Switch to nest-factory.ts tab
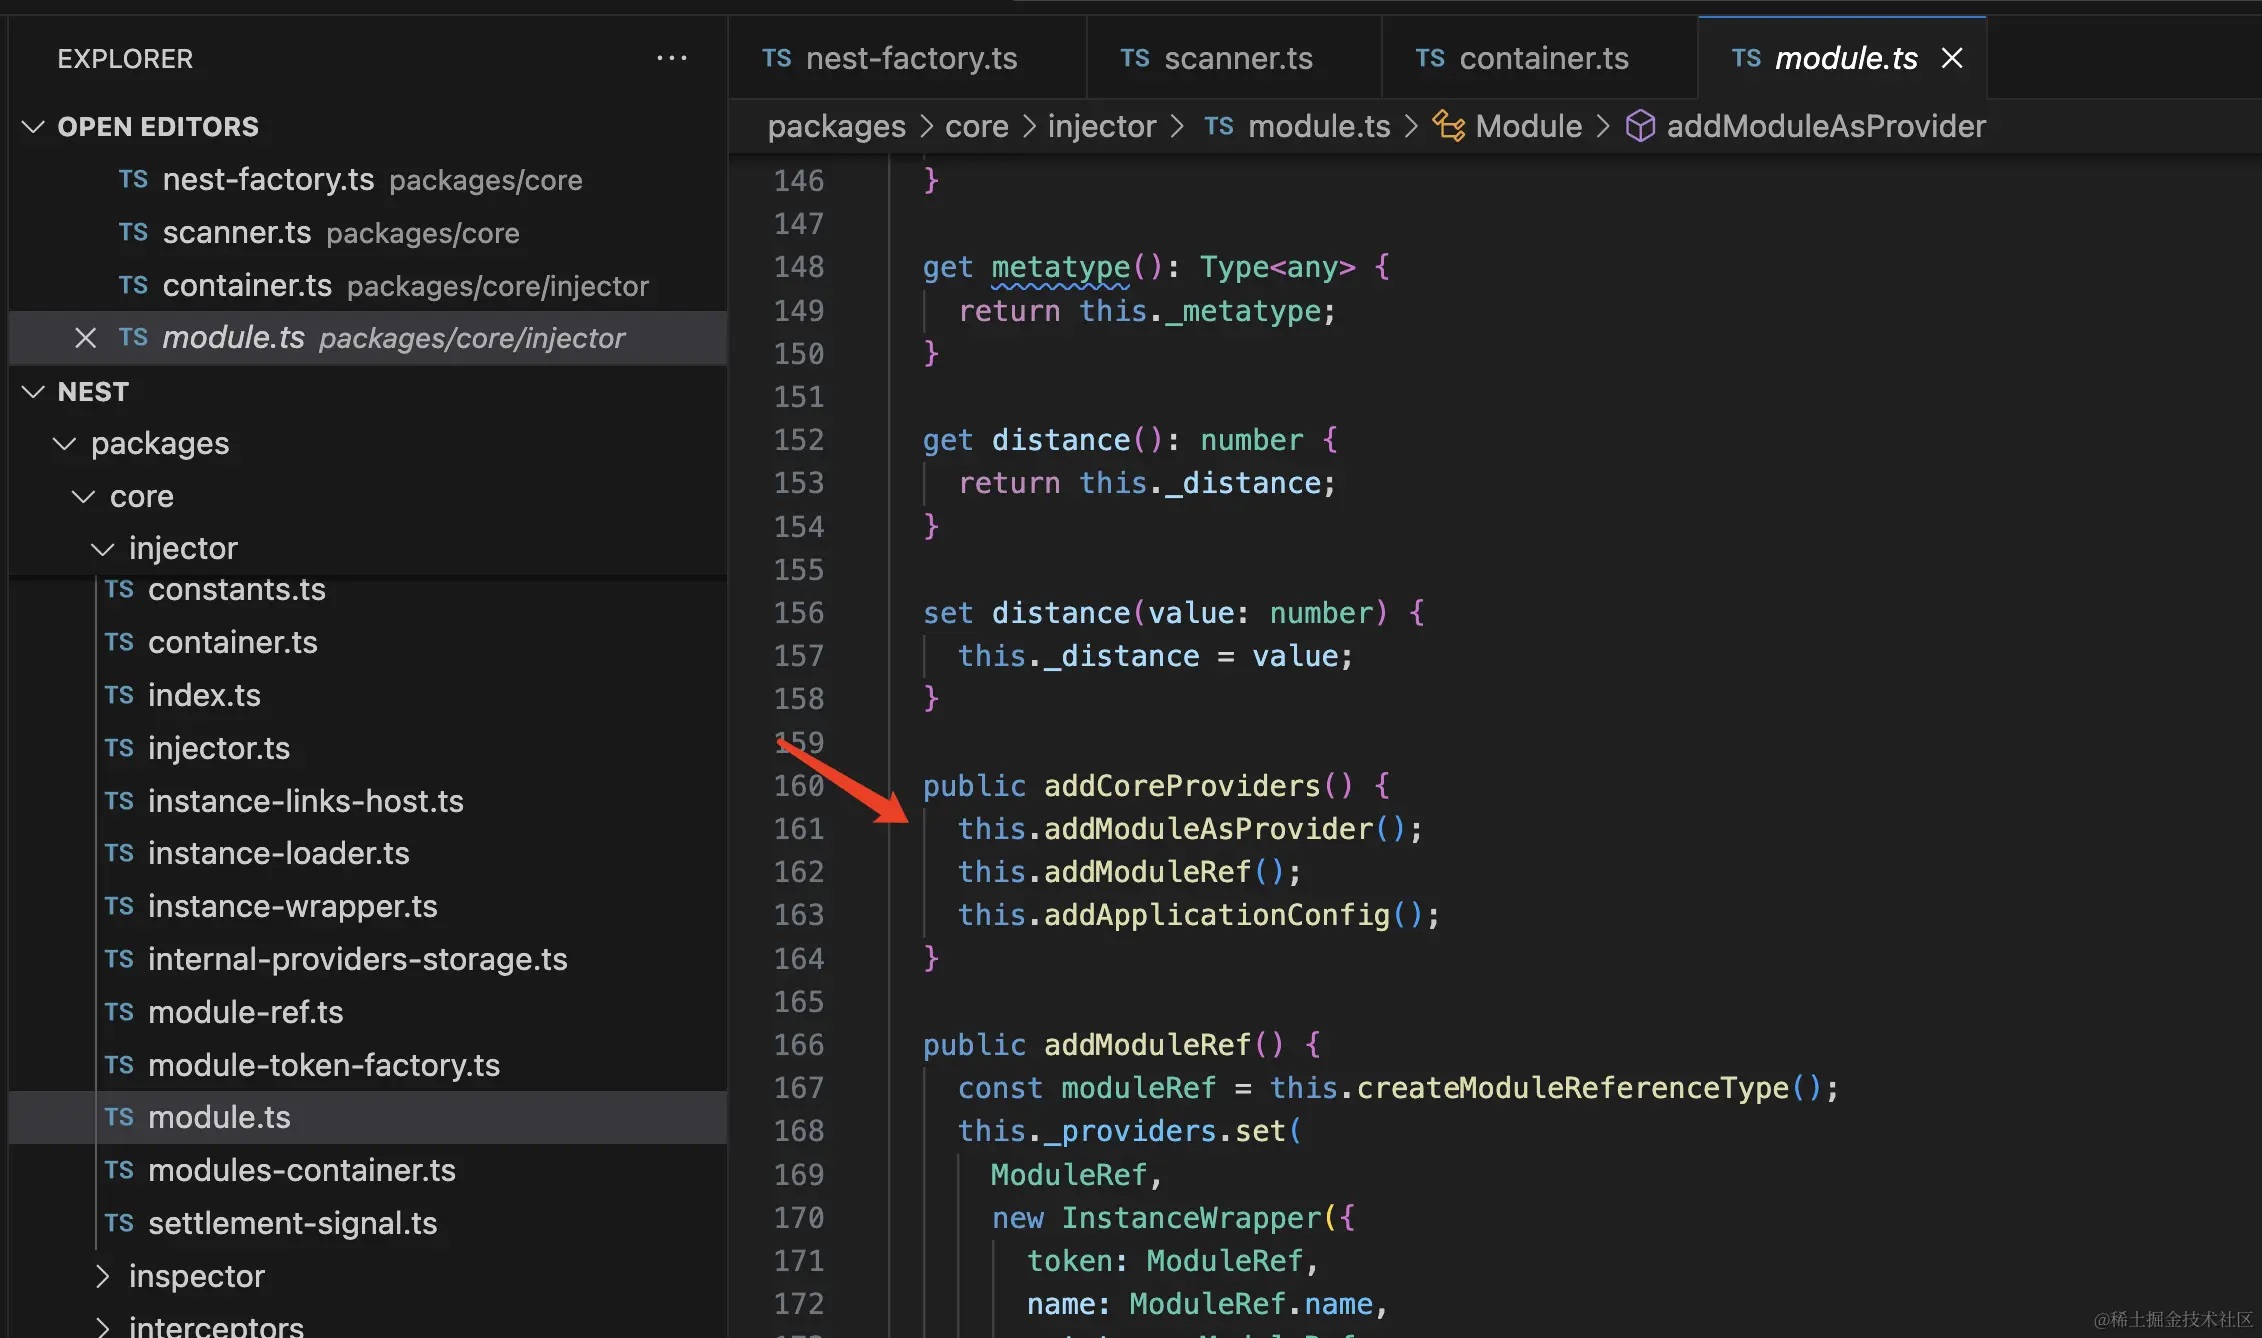Image resolution: width=2262 pixels, height=1338 pixels. coord(906,58)
